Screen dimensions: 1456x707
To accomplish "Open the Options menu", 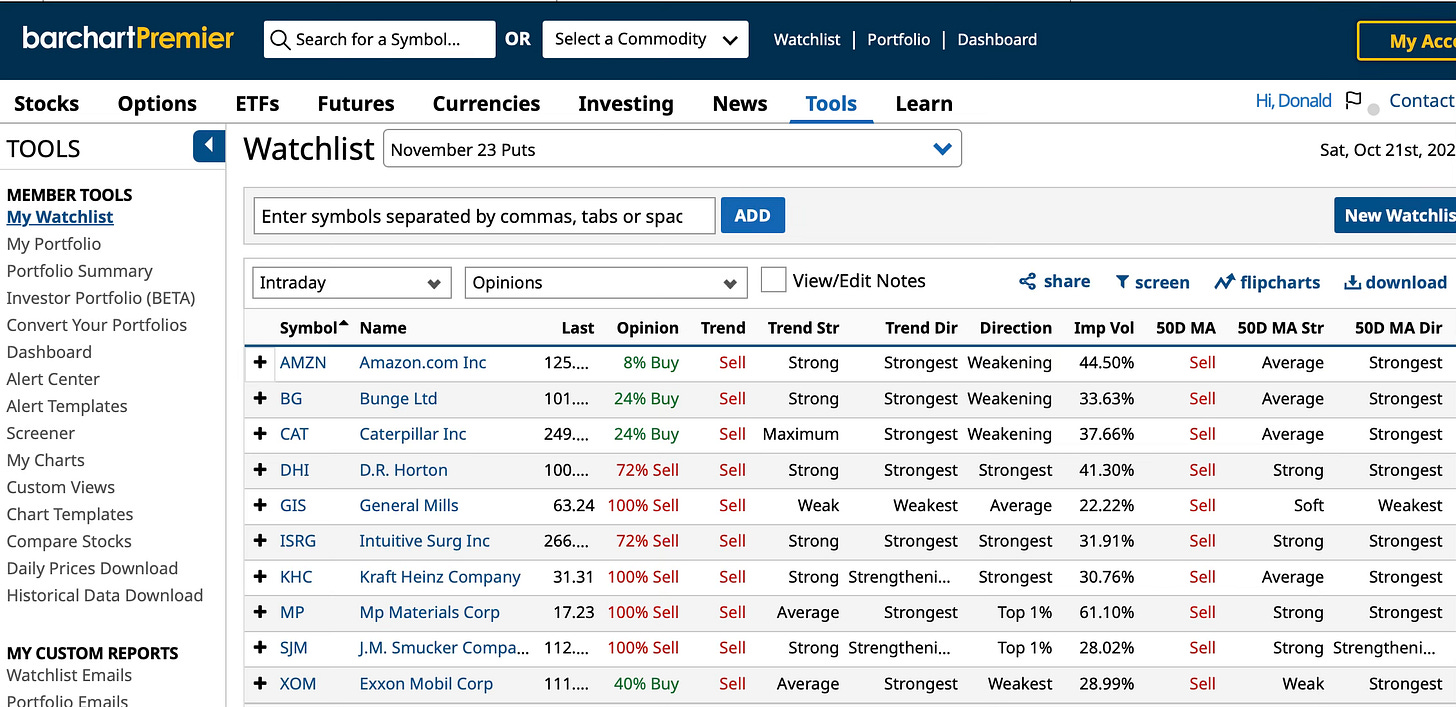I will coord(157,103).
